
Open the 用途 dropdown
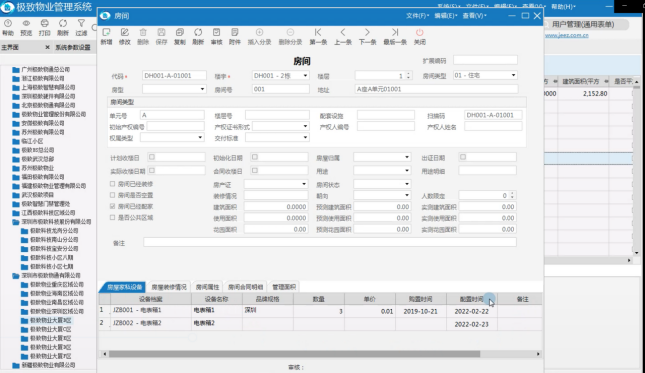(x=407, y=170)
